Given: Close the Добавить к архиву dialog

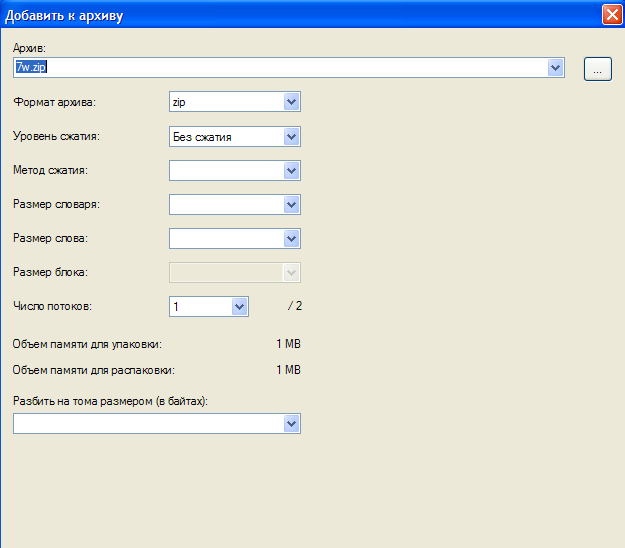Looking at the screenshot, I should click(x=610, y=15).
